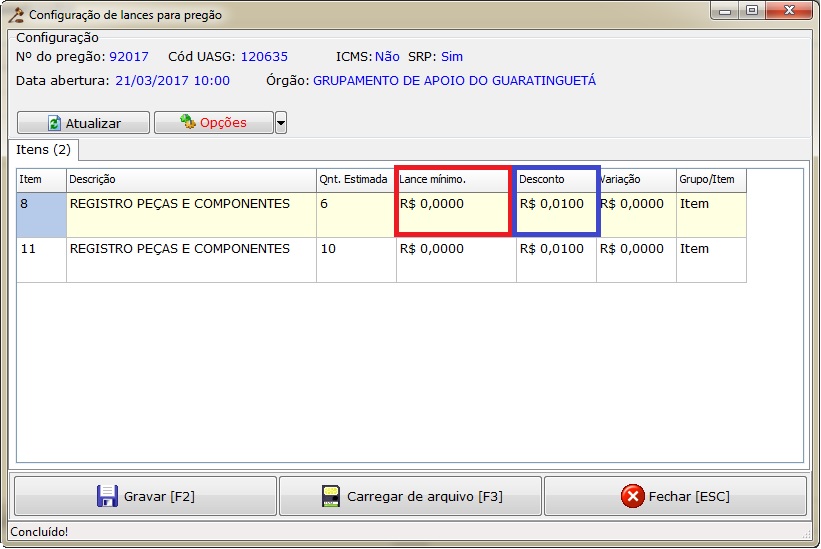The image size is (821, 549).
Task: Click the file icon on Carregar de arquivo
Action: pyautogui.click(x=331, y=496)
